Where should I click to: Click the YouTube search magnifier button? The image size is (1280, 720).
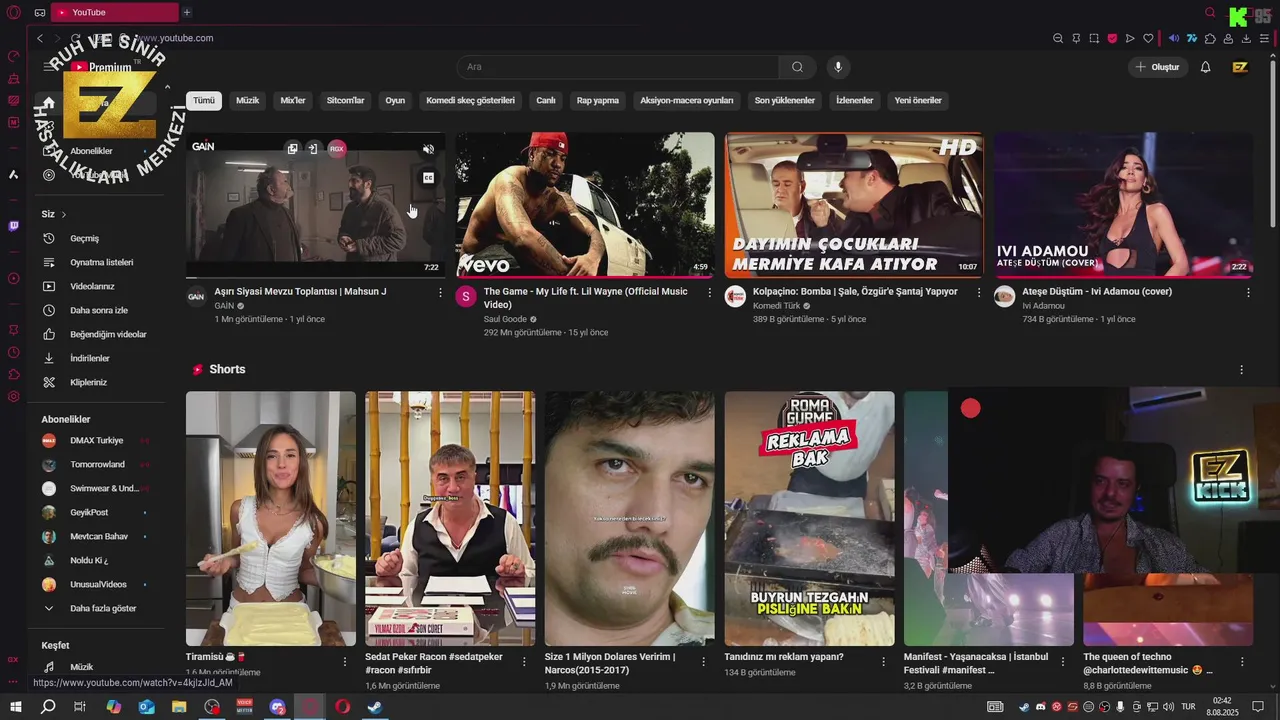797,67
